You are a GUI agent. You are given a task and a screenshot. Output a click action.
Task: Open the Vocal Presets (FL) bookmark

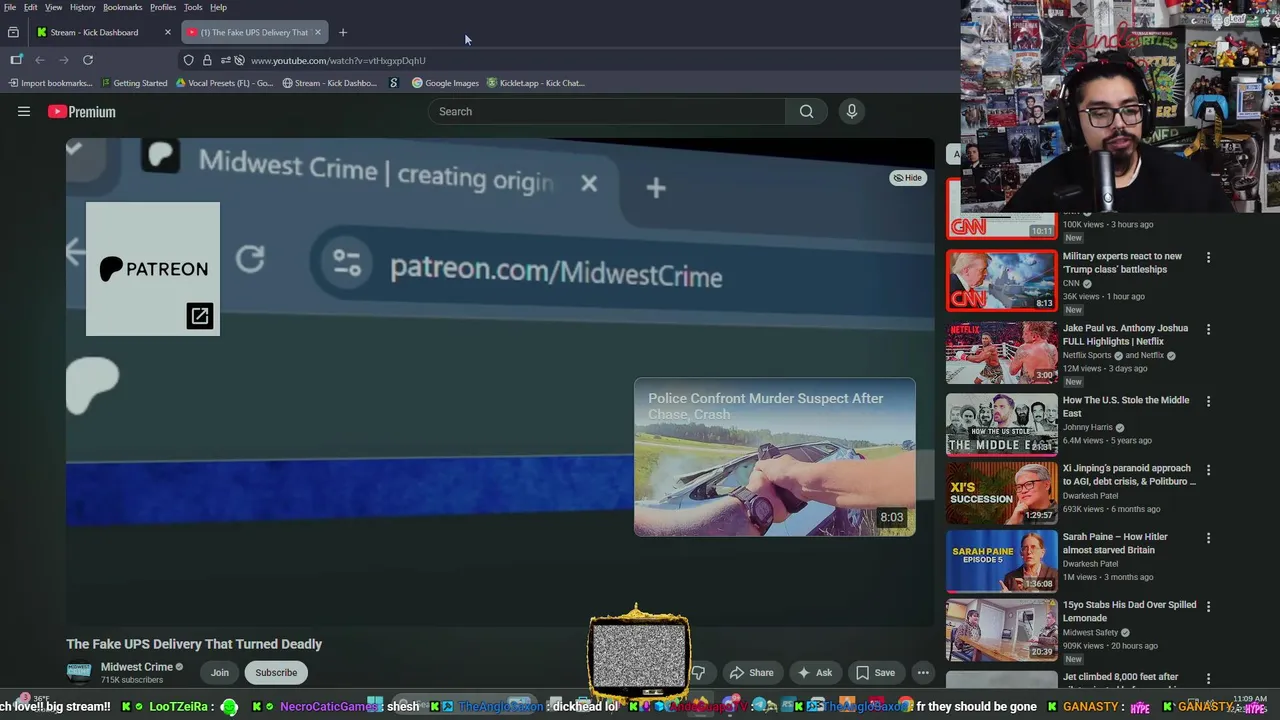(224, 83)
